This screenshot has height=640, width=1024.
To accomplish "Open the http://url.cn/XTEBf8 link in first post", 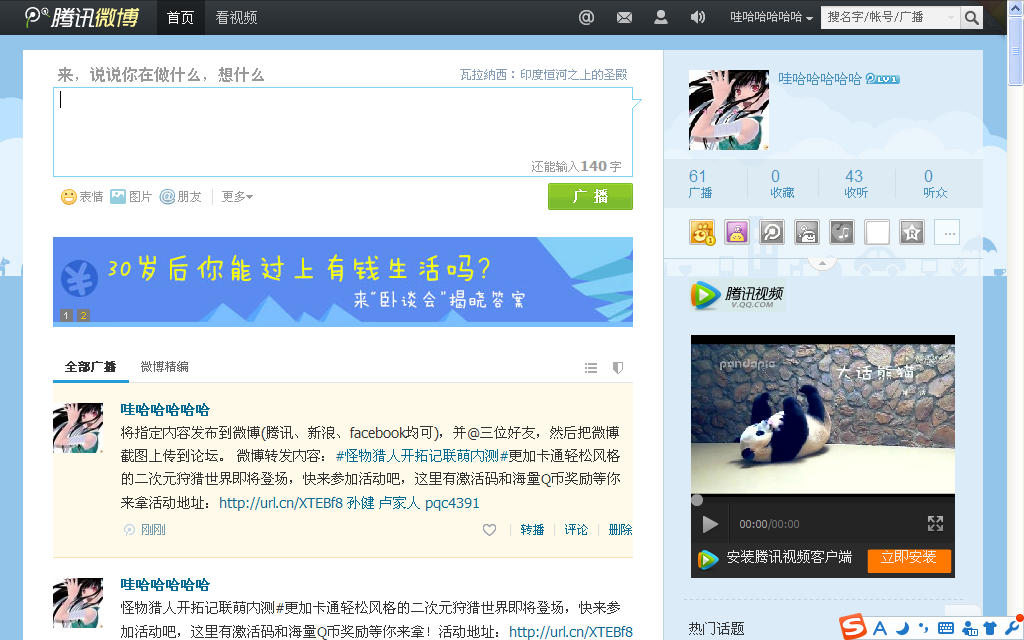I will (x=281, y=503).
